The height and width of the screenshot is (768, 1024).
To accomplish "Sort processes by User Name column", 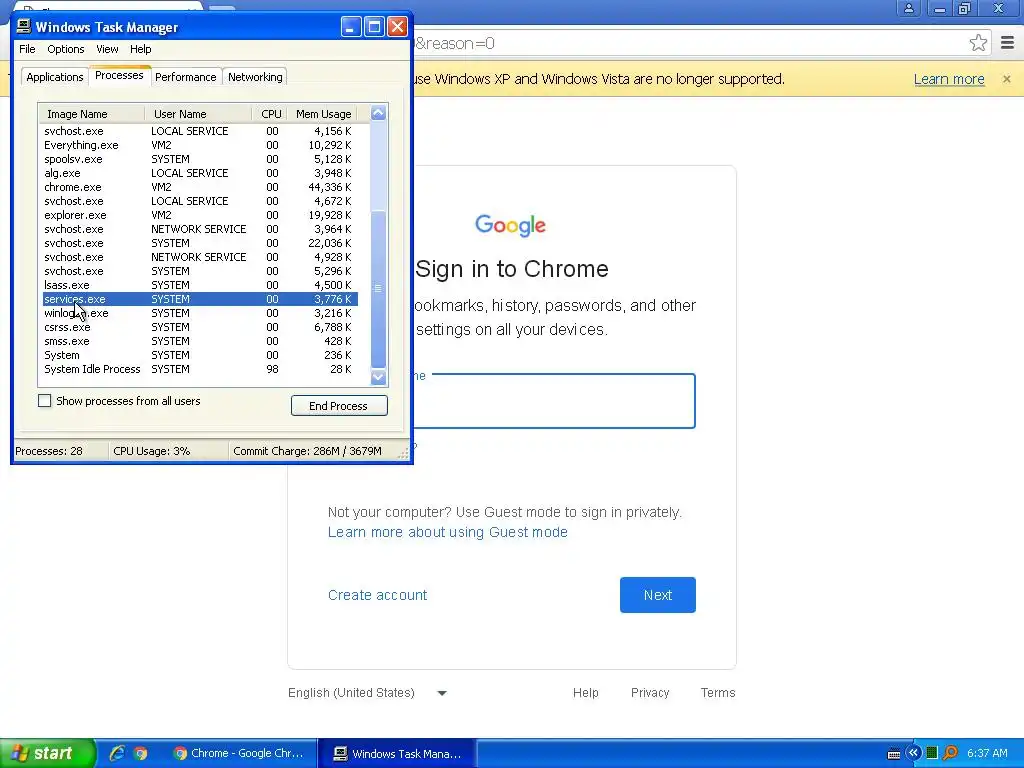I will coord(198,114).
